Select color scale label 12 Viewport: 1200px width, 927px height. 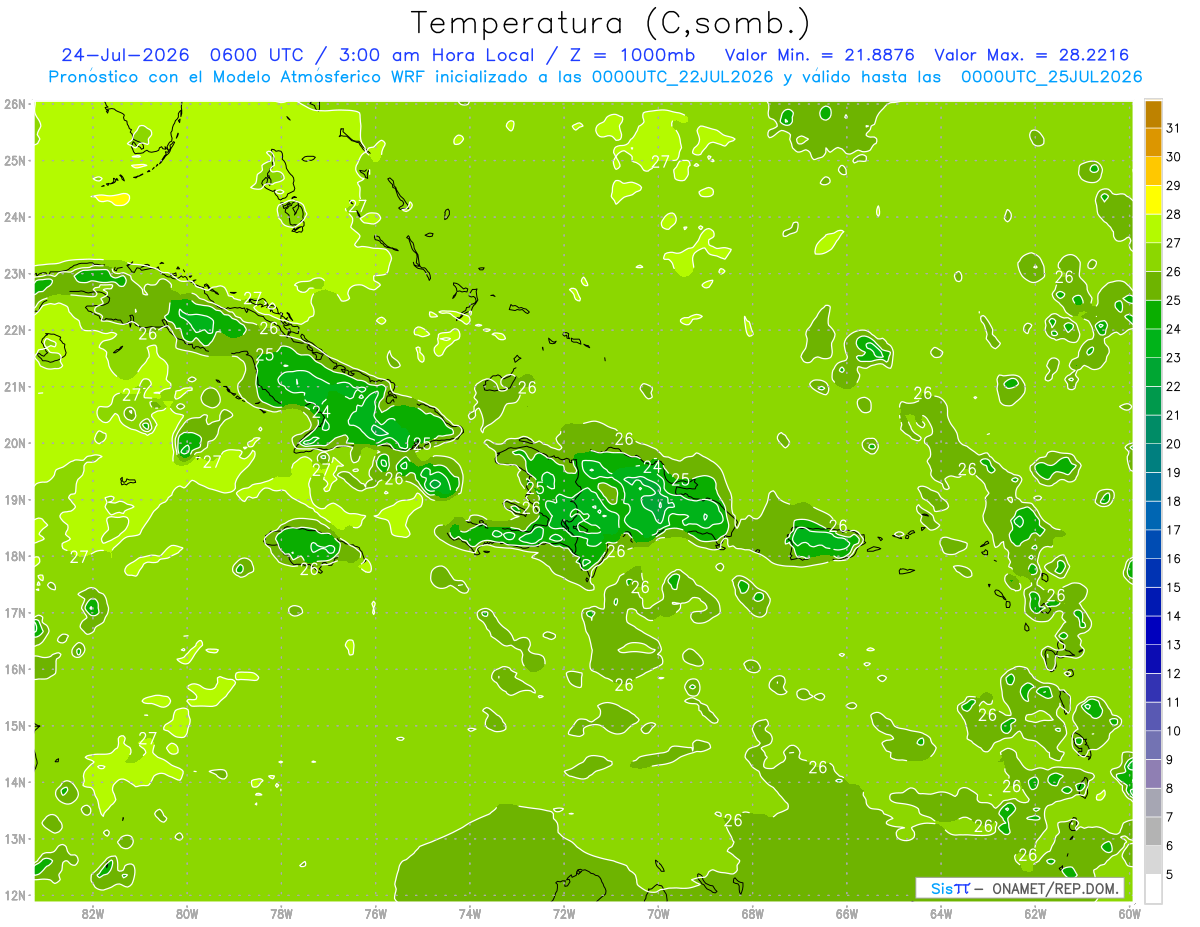(x=1173, y=673)
